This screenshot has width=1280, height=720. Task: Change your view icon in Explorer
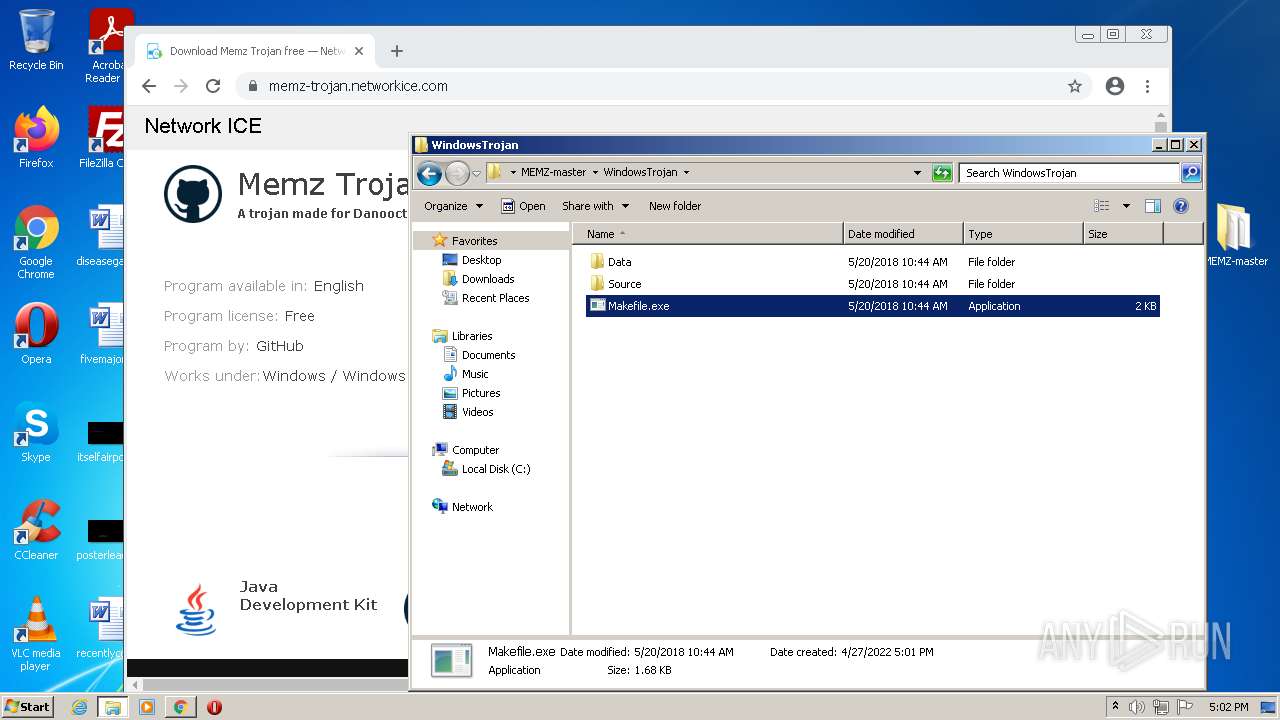tap(1101, 206)
